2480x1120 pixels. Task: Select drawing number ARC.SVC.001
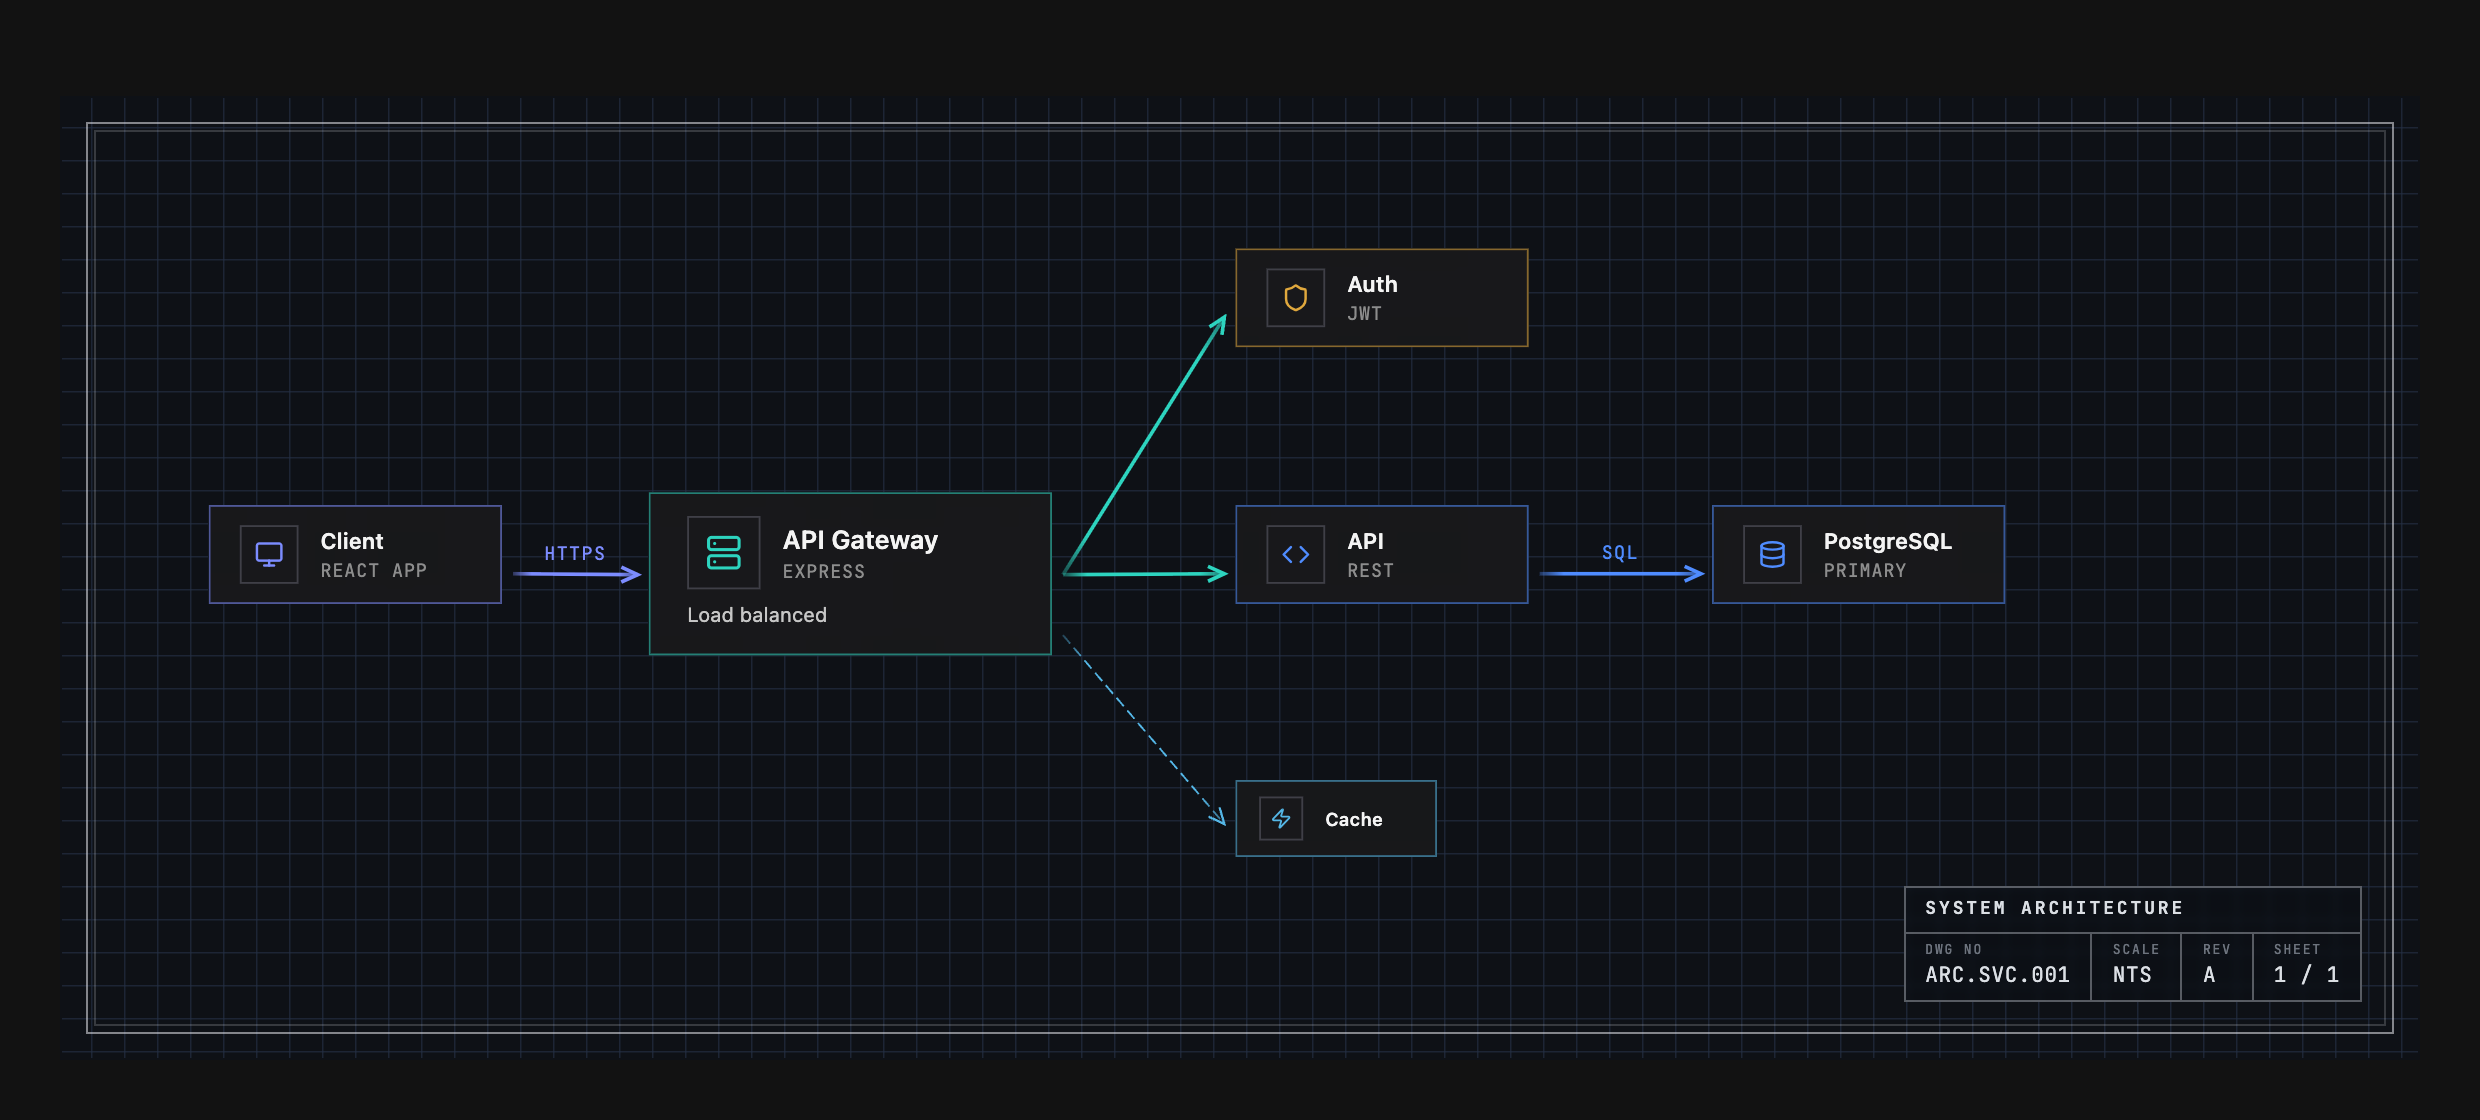tap(1997, 974)
